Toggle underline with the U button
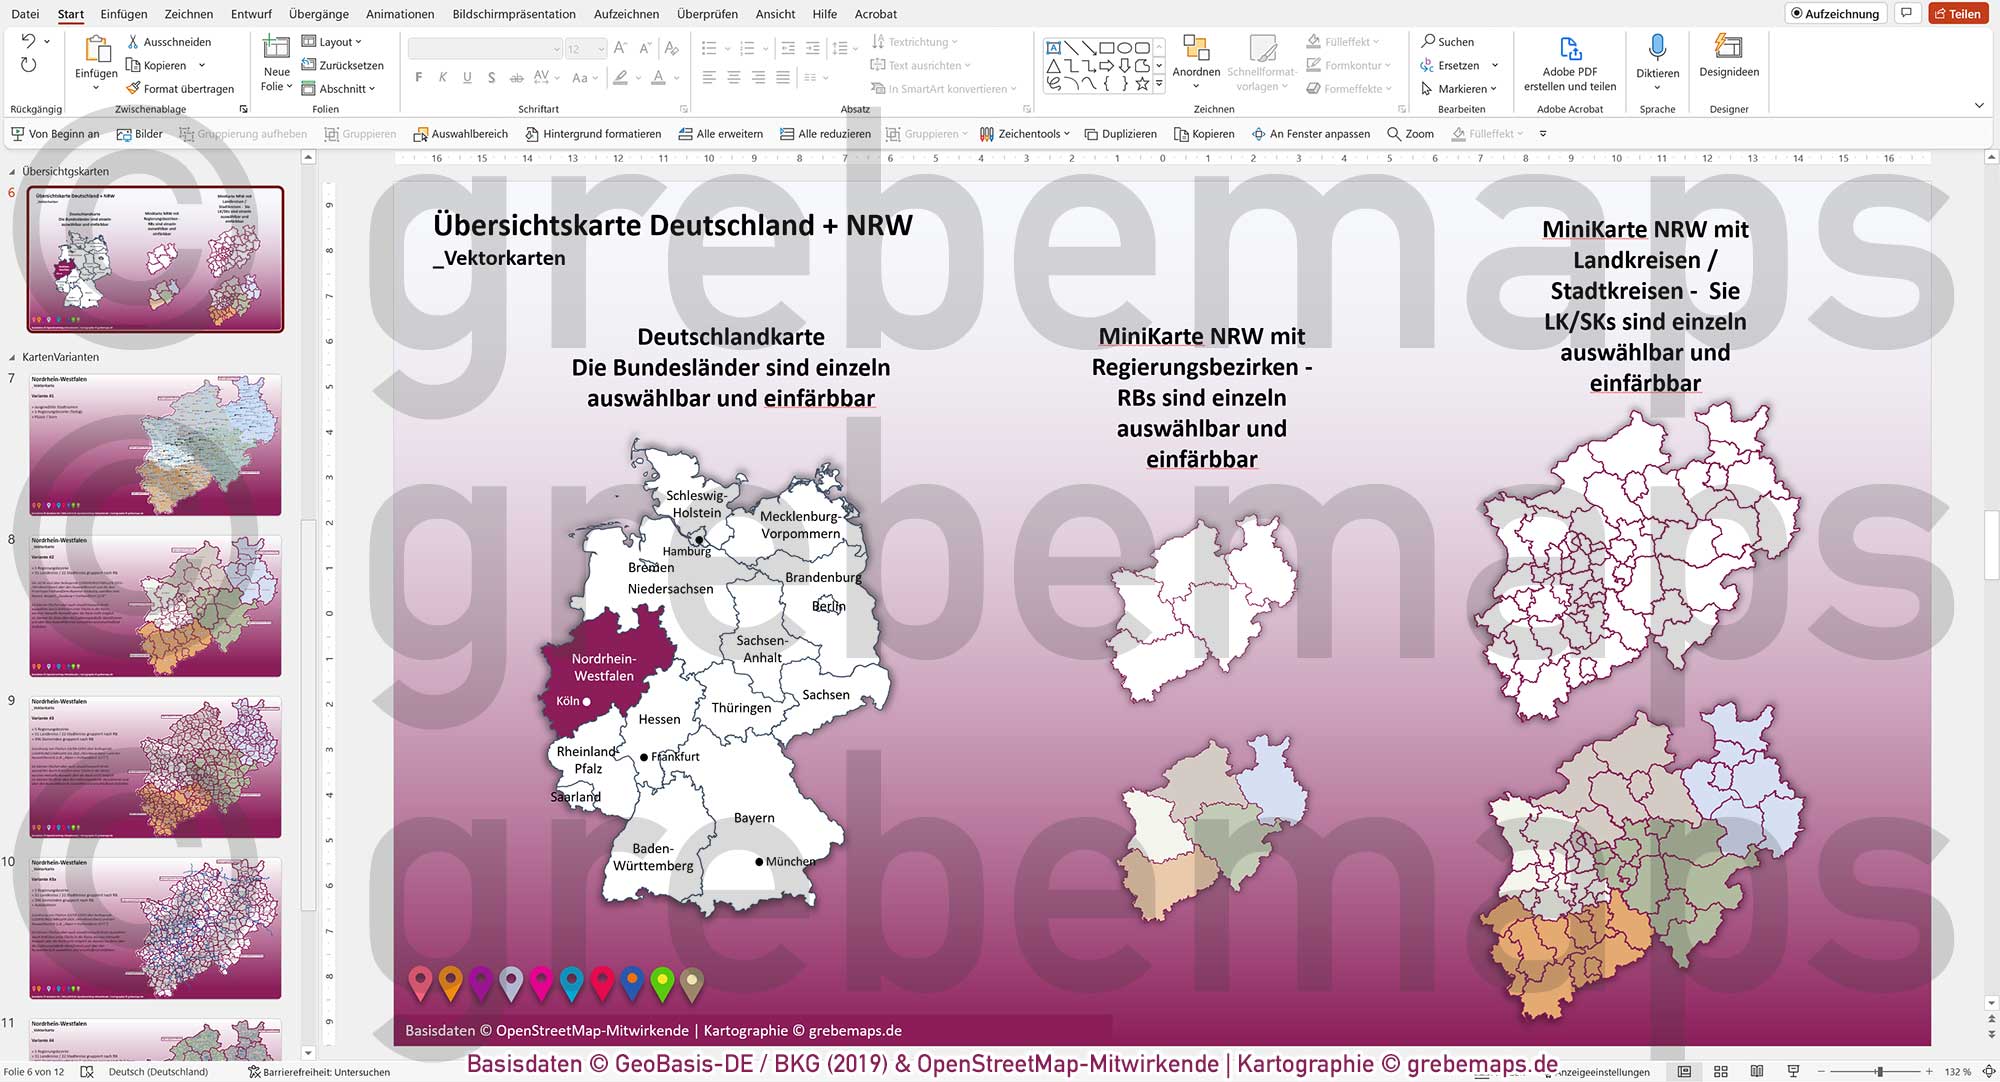The height and width of the screenshot is (1082, 2000). click(467, 77)
